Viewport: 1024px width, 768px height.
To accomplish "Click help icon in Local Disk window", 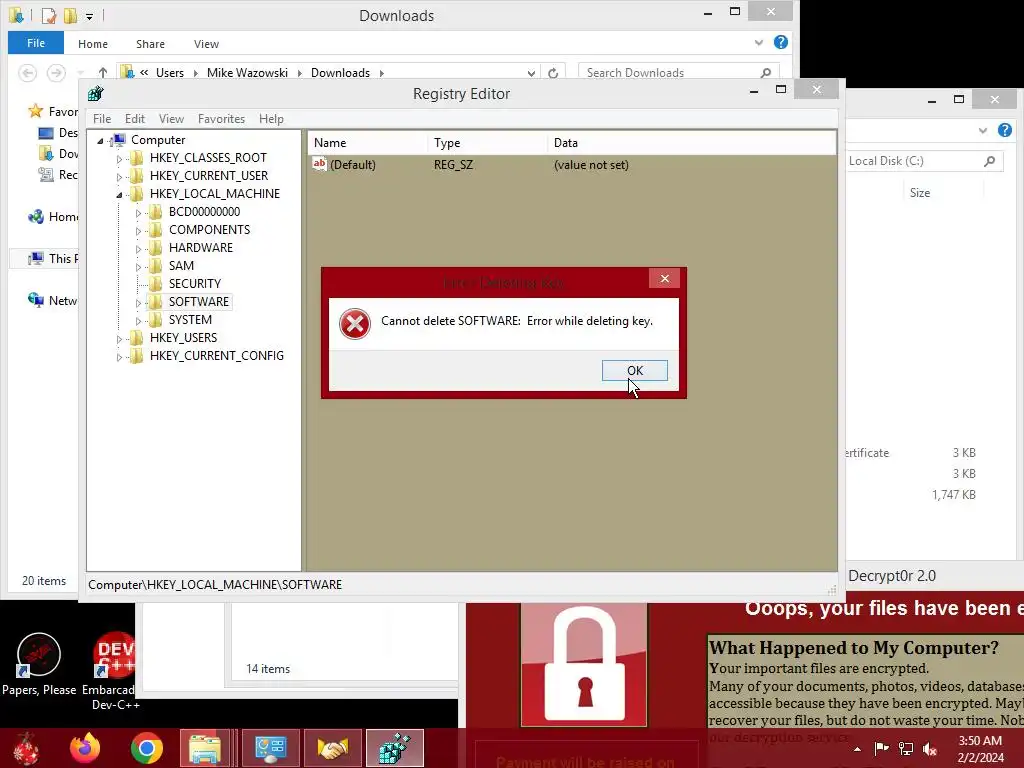I will pyautogui.click(x=1004, y=130).
